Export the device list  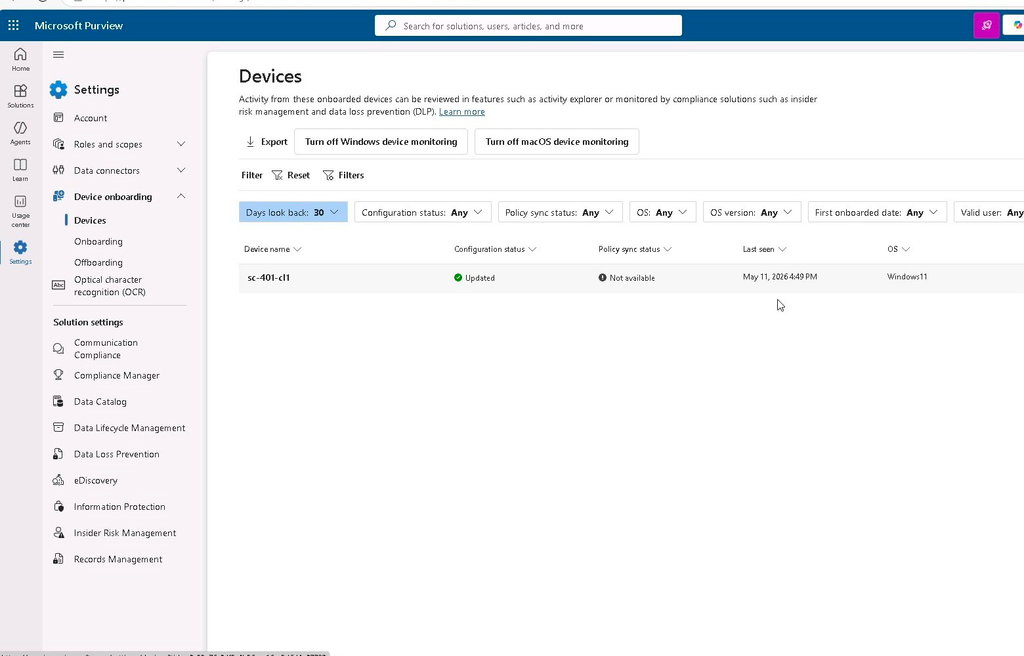coord(266,142)
